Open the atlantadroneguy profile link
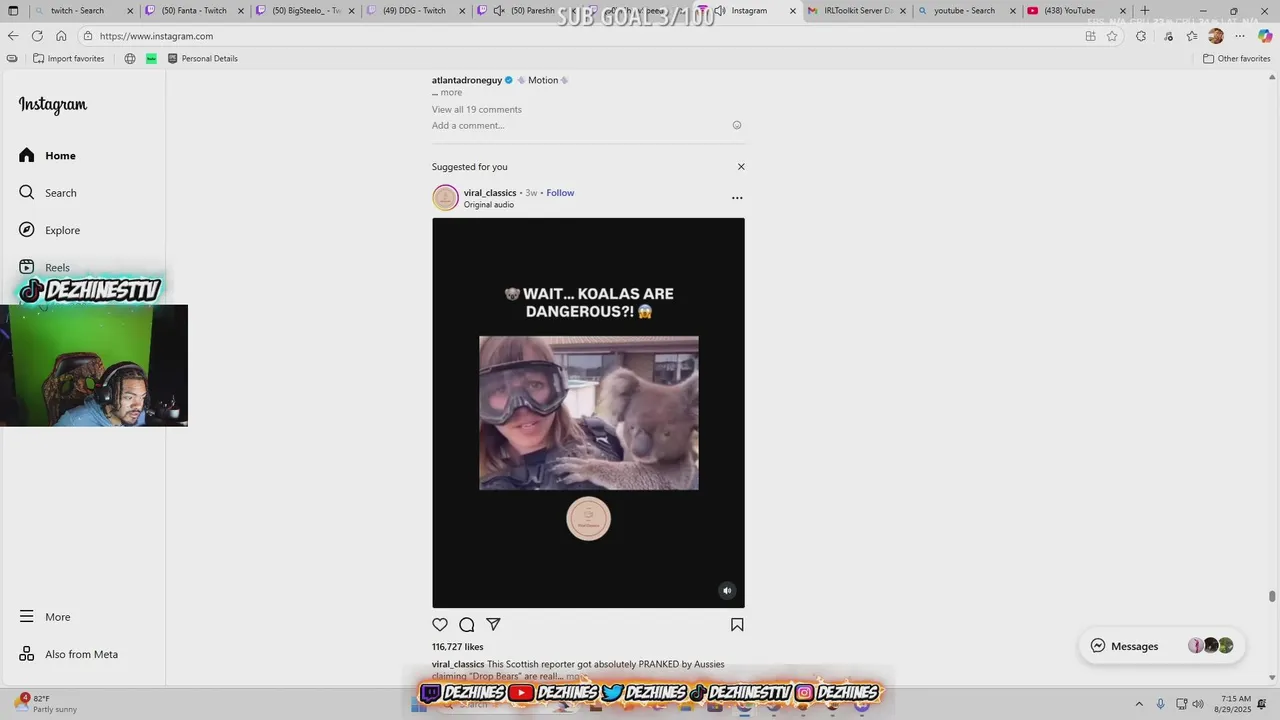The height and width of the screenshot is (720, 1280). pyautogui.click(x=467, y=80)
